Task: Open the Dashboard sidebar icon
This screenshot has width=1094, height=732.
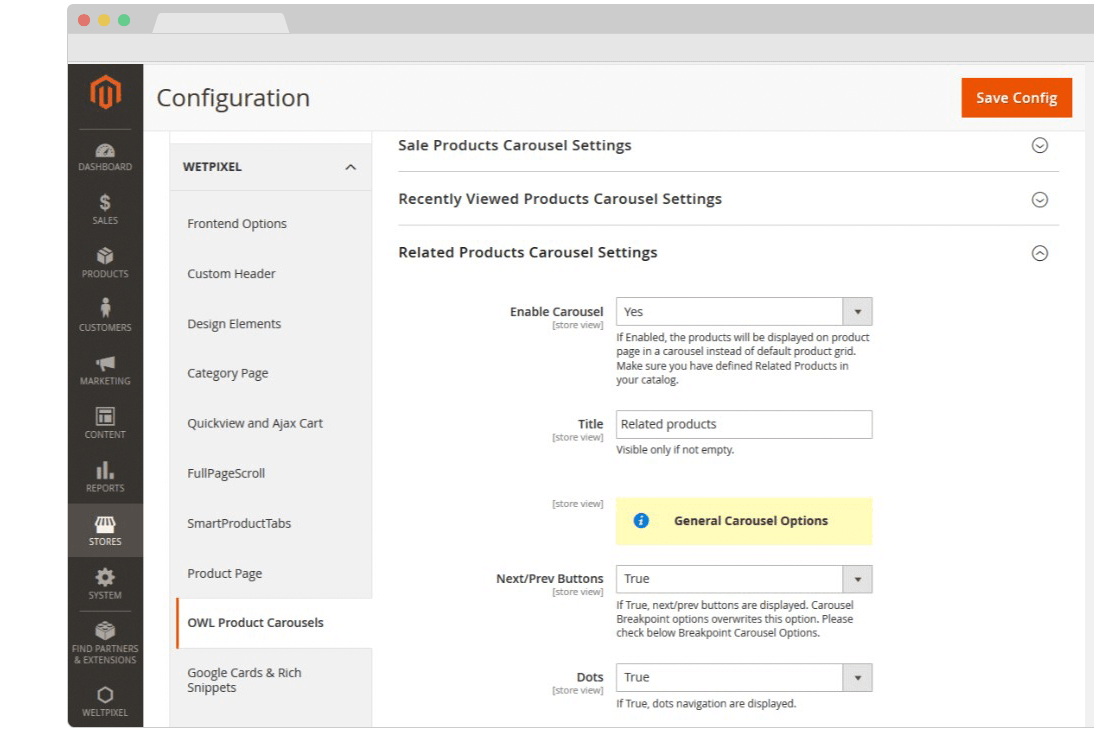Action: click(x=105, y=151)
